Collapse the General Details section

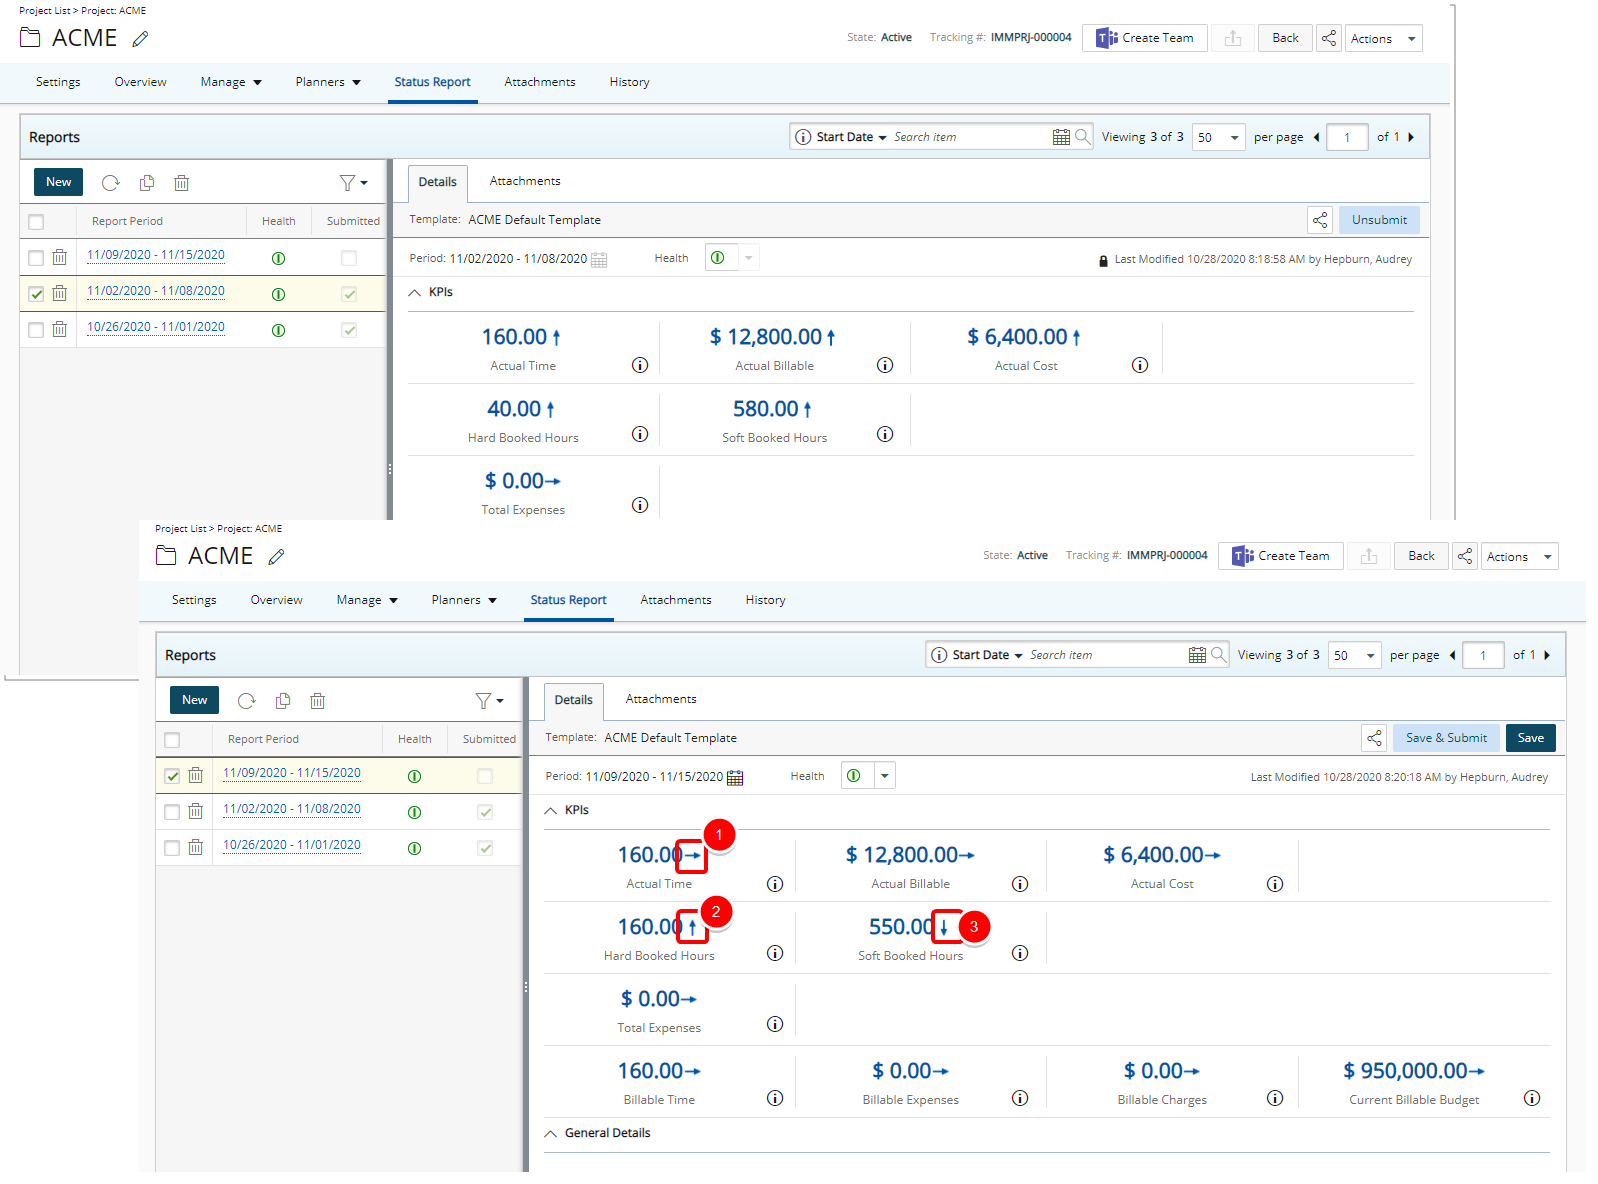pyautogui.click(x=551, y=1134)
